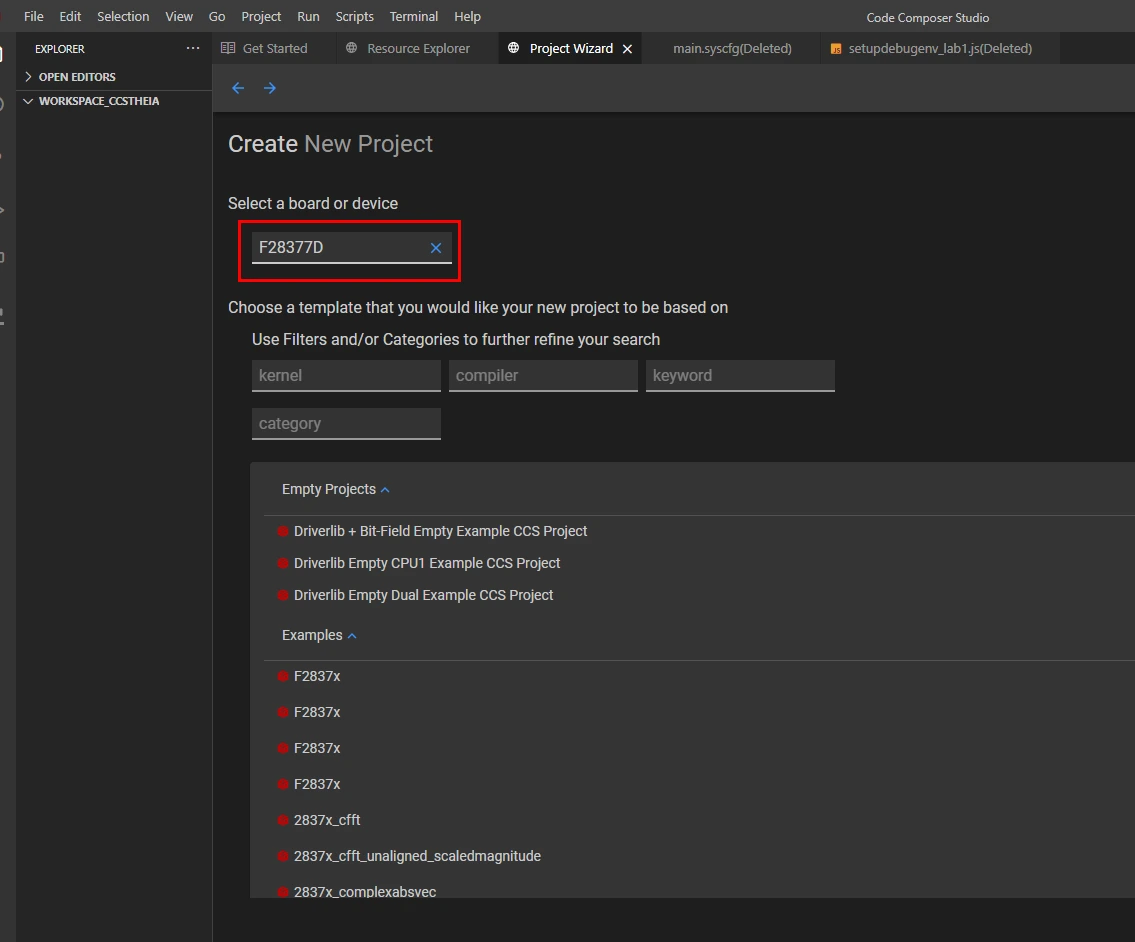Open the Selection menu
Image resolution: width=1135 pixels, height=942 pixels.
pyautogui.click(x=123, y=16)
